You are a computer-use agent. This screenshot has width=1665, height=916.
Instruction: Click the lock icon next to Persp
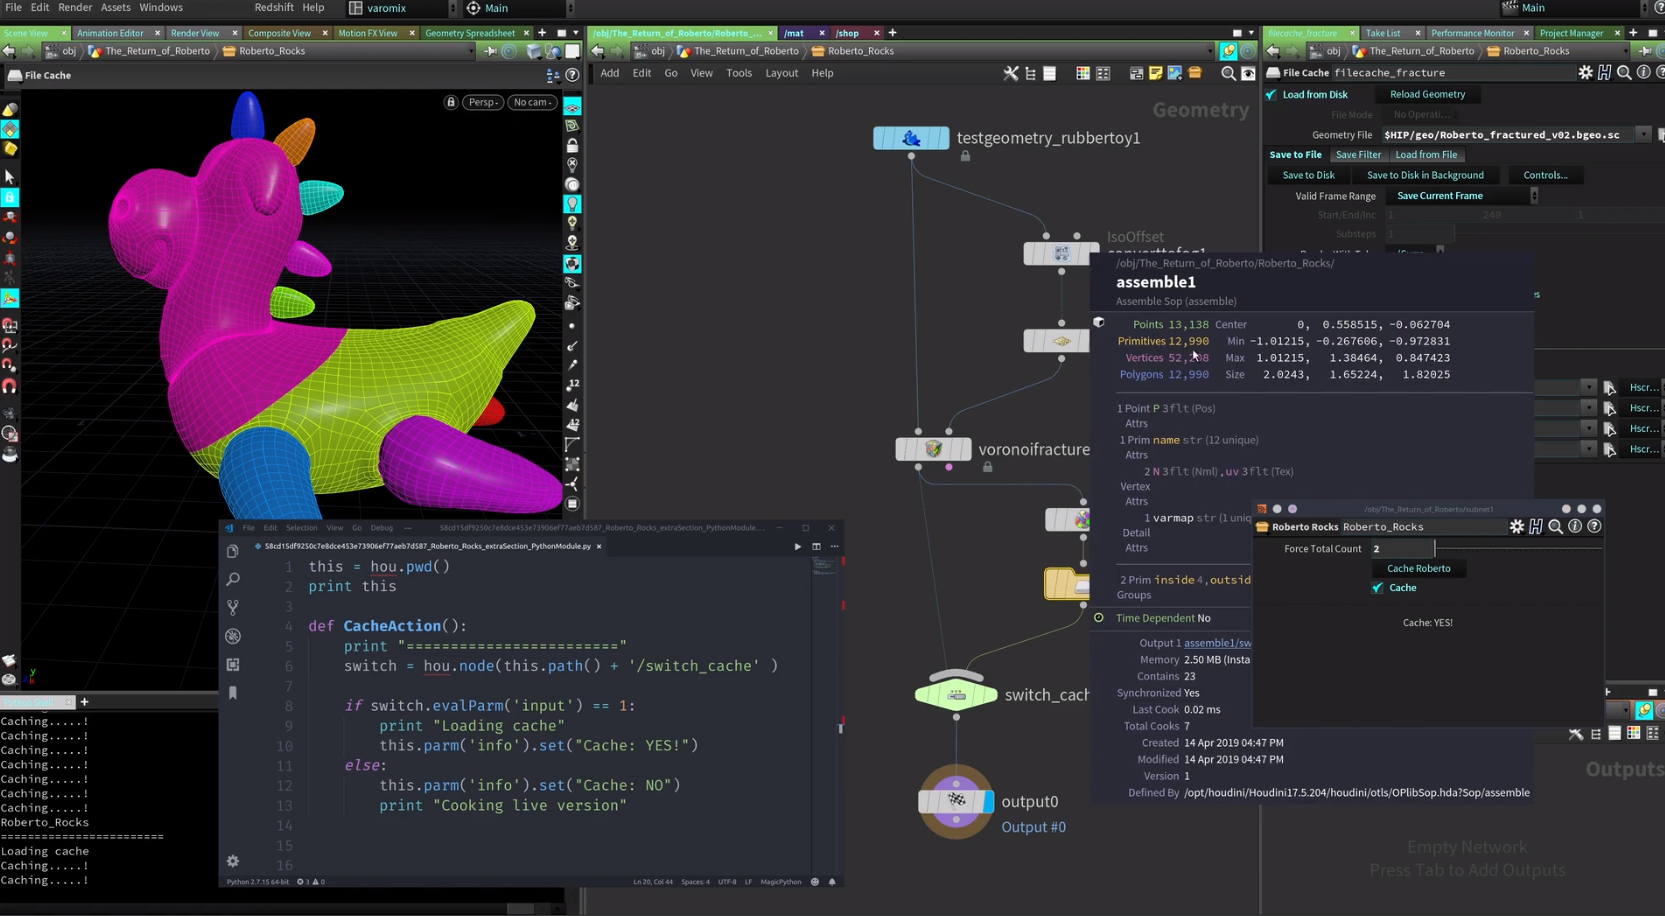pos(451,102)
